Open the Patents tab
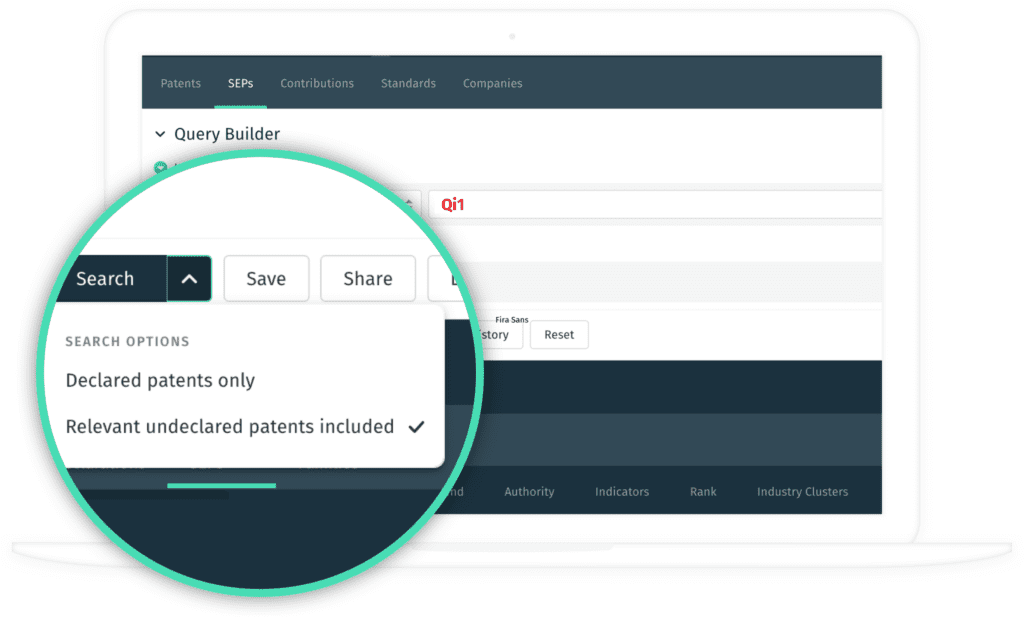 coord(180,84)
